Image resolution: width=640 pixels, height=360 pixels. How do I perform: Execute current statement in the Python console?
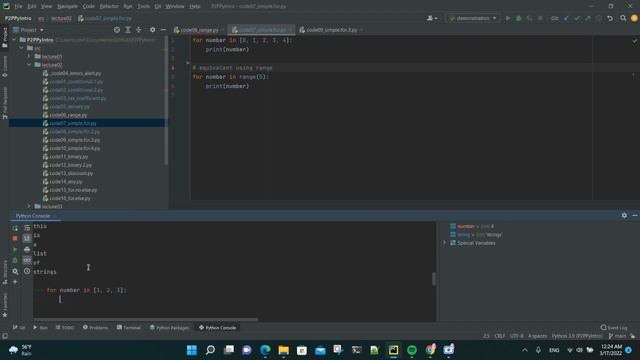pos(15,249)
